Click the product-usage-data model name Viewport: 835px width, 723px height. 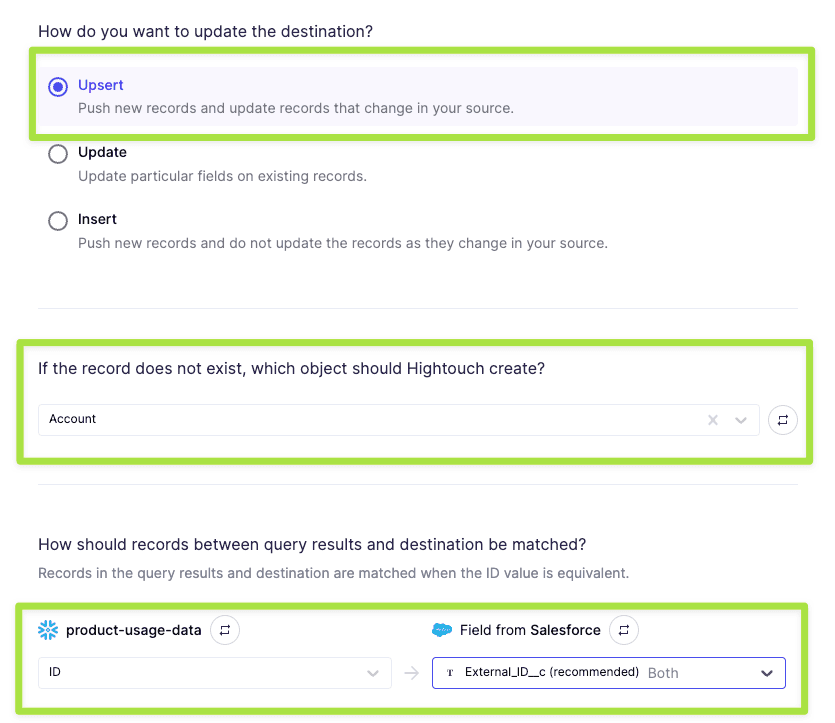[134, 630]
